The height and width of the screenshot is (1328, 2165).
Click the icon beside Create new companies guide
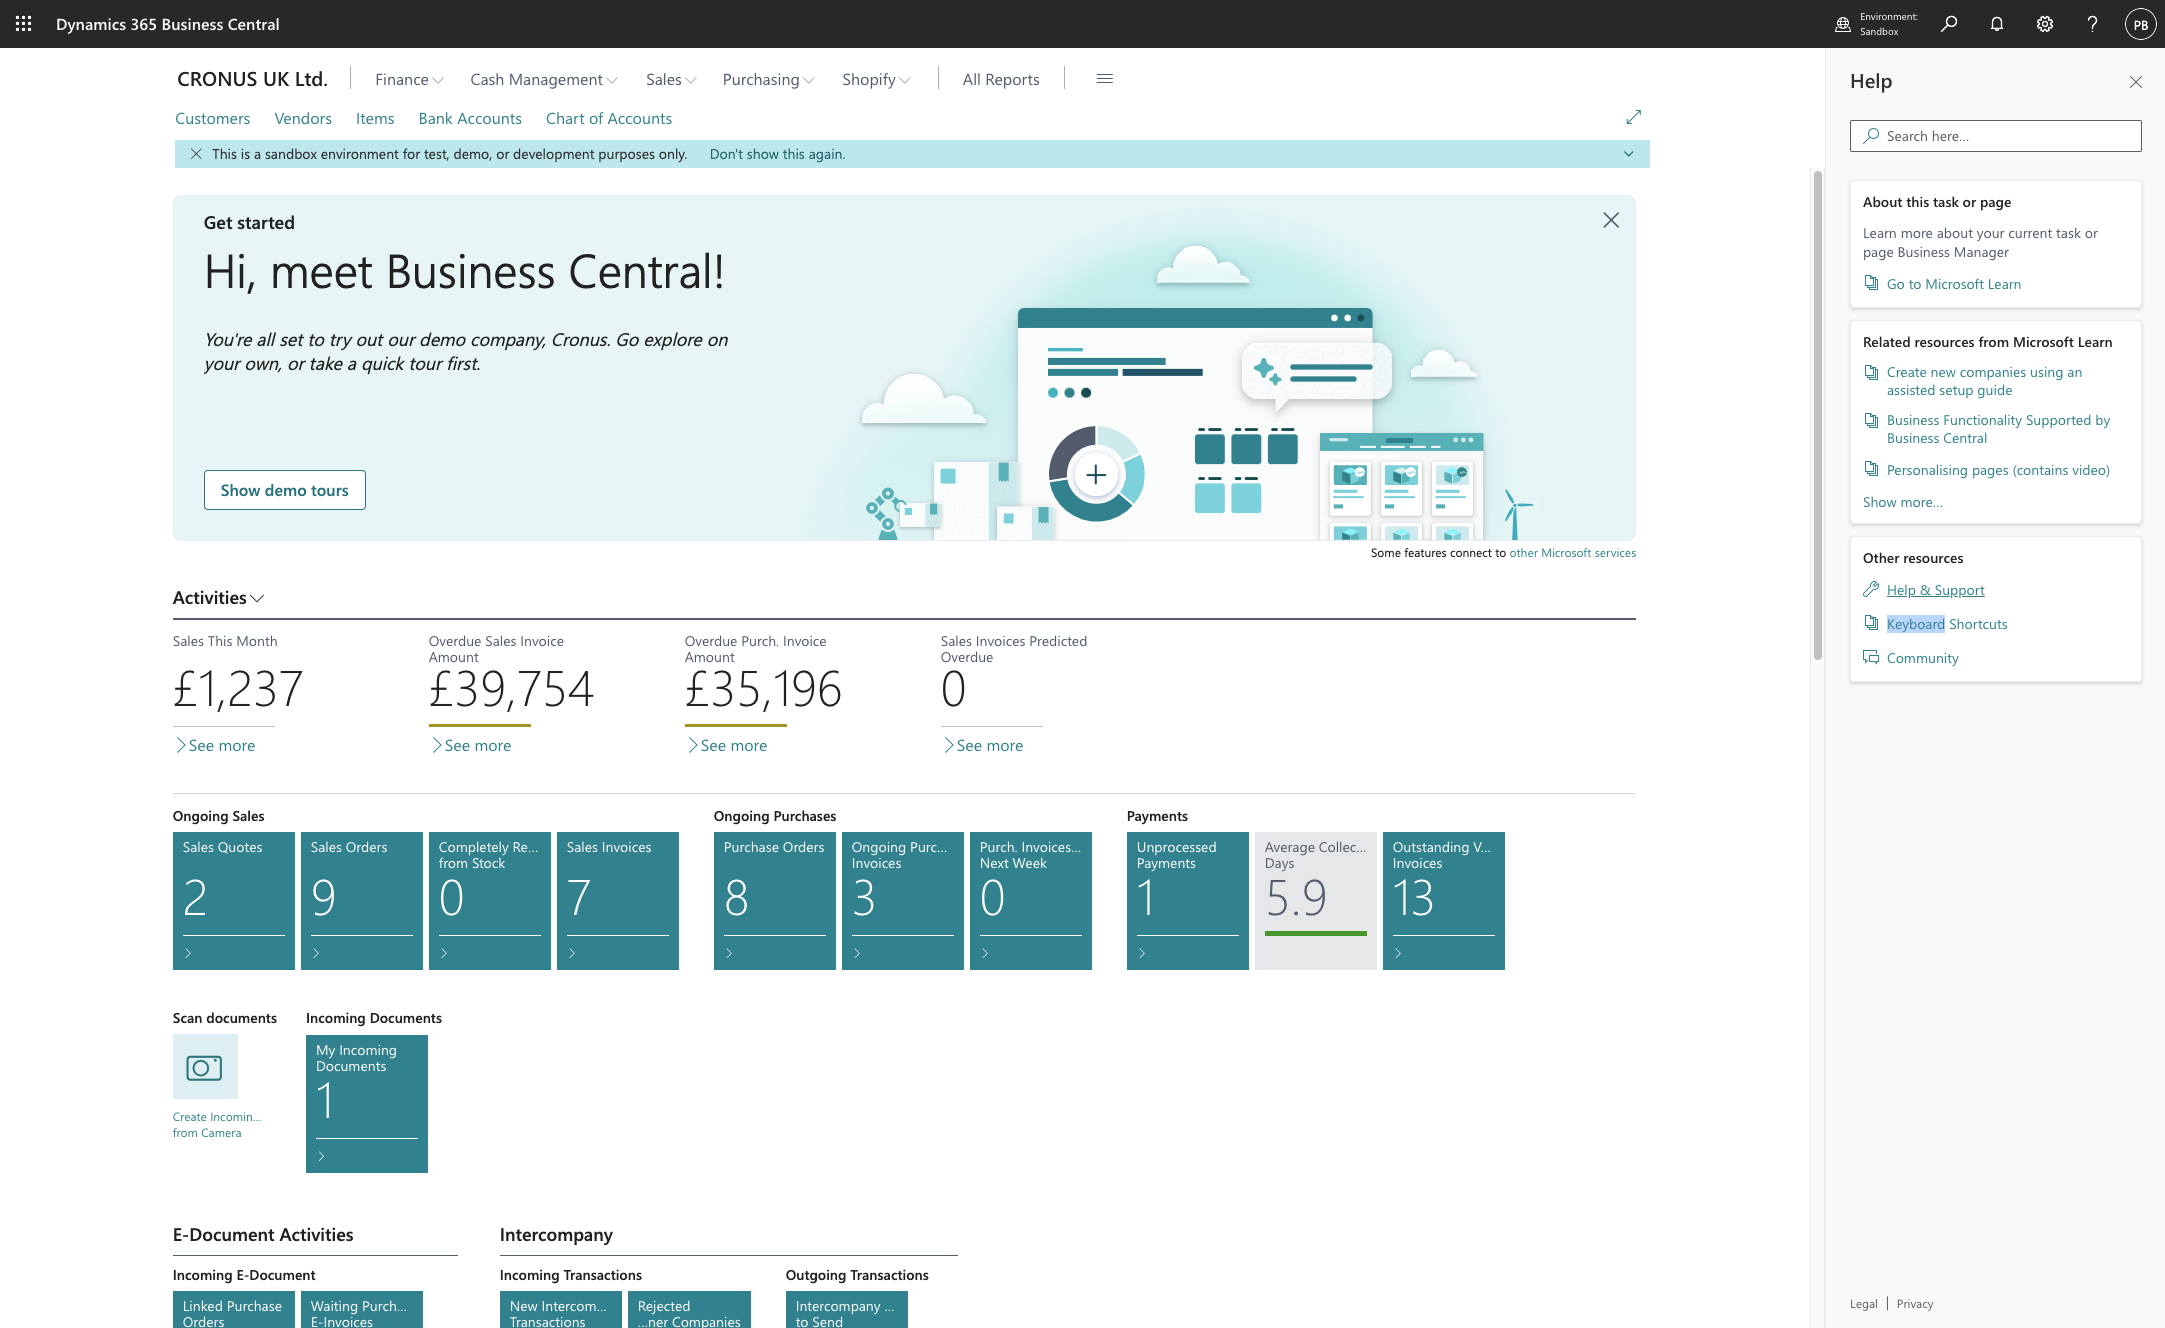click(1871, 372)
